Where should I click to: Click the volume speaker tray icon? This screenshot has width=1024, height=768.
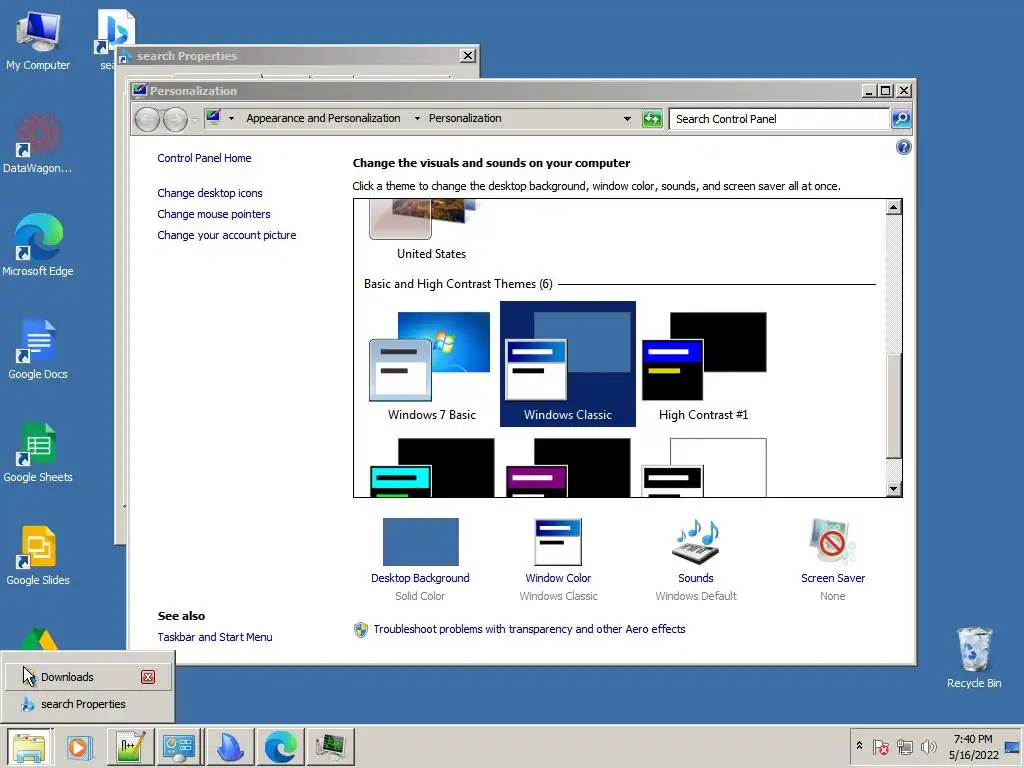tap(928, 746)
